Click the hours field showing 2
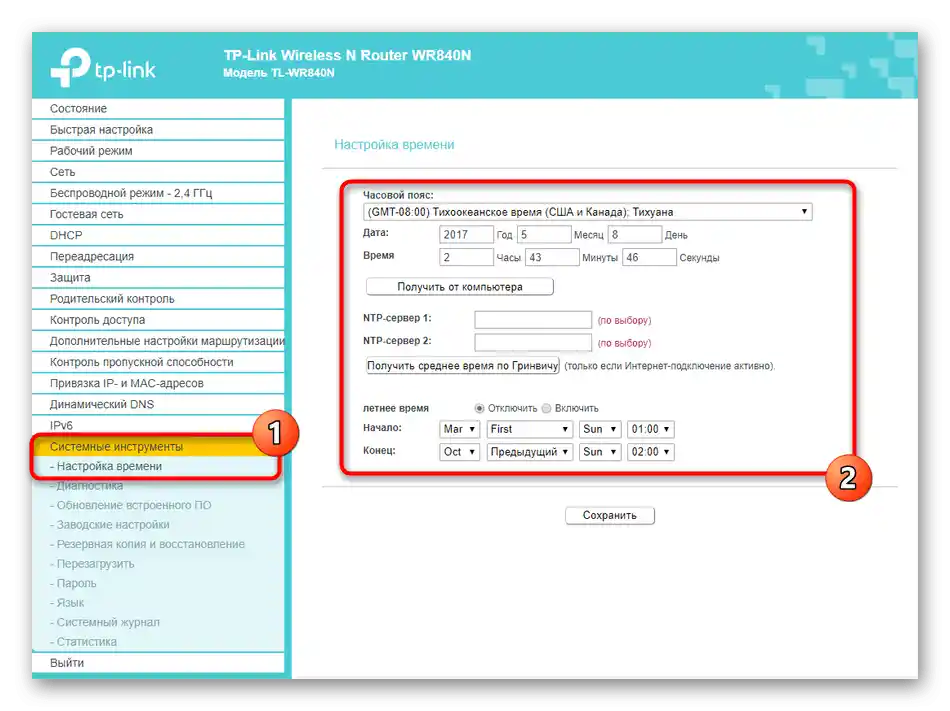This screenshot has height=711, width=950. click(x=467, y=257)
